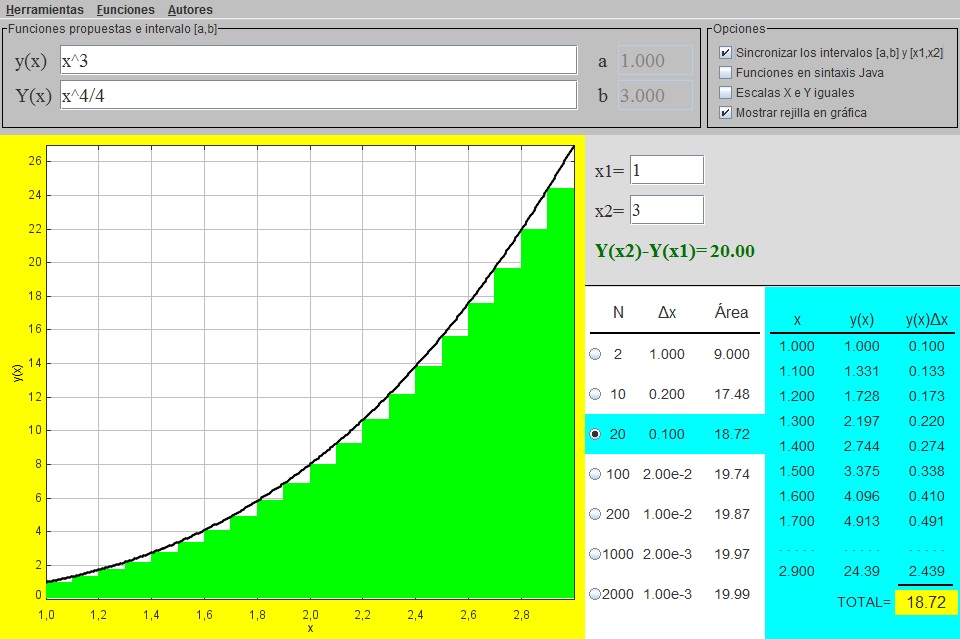960x639 pixels.
Task: Enable Escalas X e Y iguales
Action: (x=726, y=93)
